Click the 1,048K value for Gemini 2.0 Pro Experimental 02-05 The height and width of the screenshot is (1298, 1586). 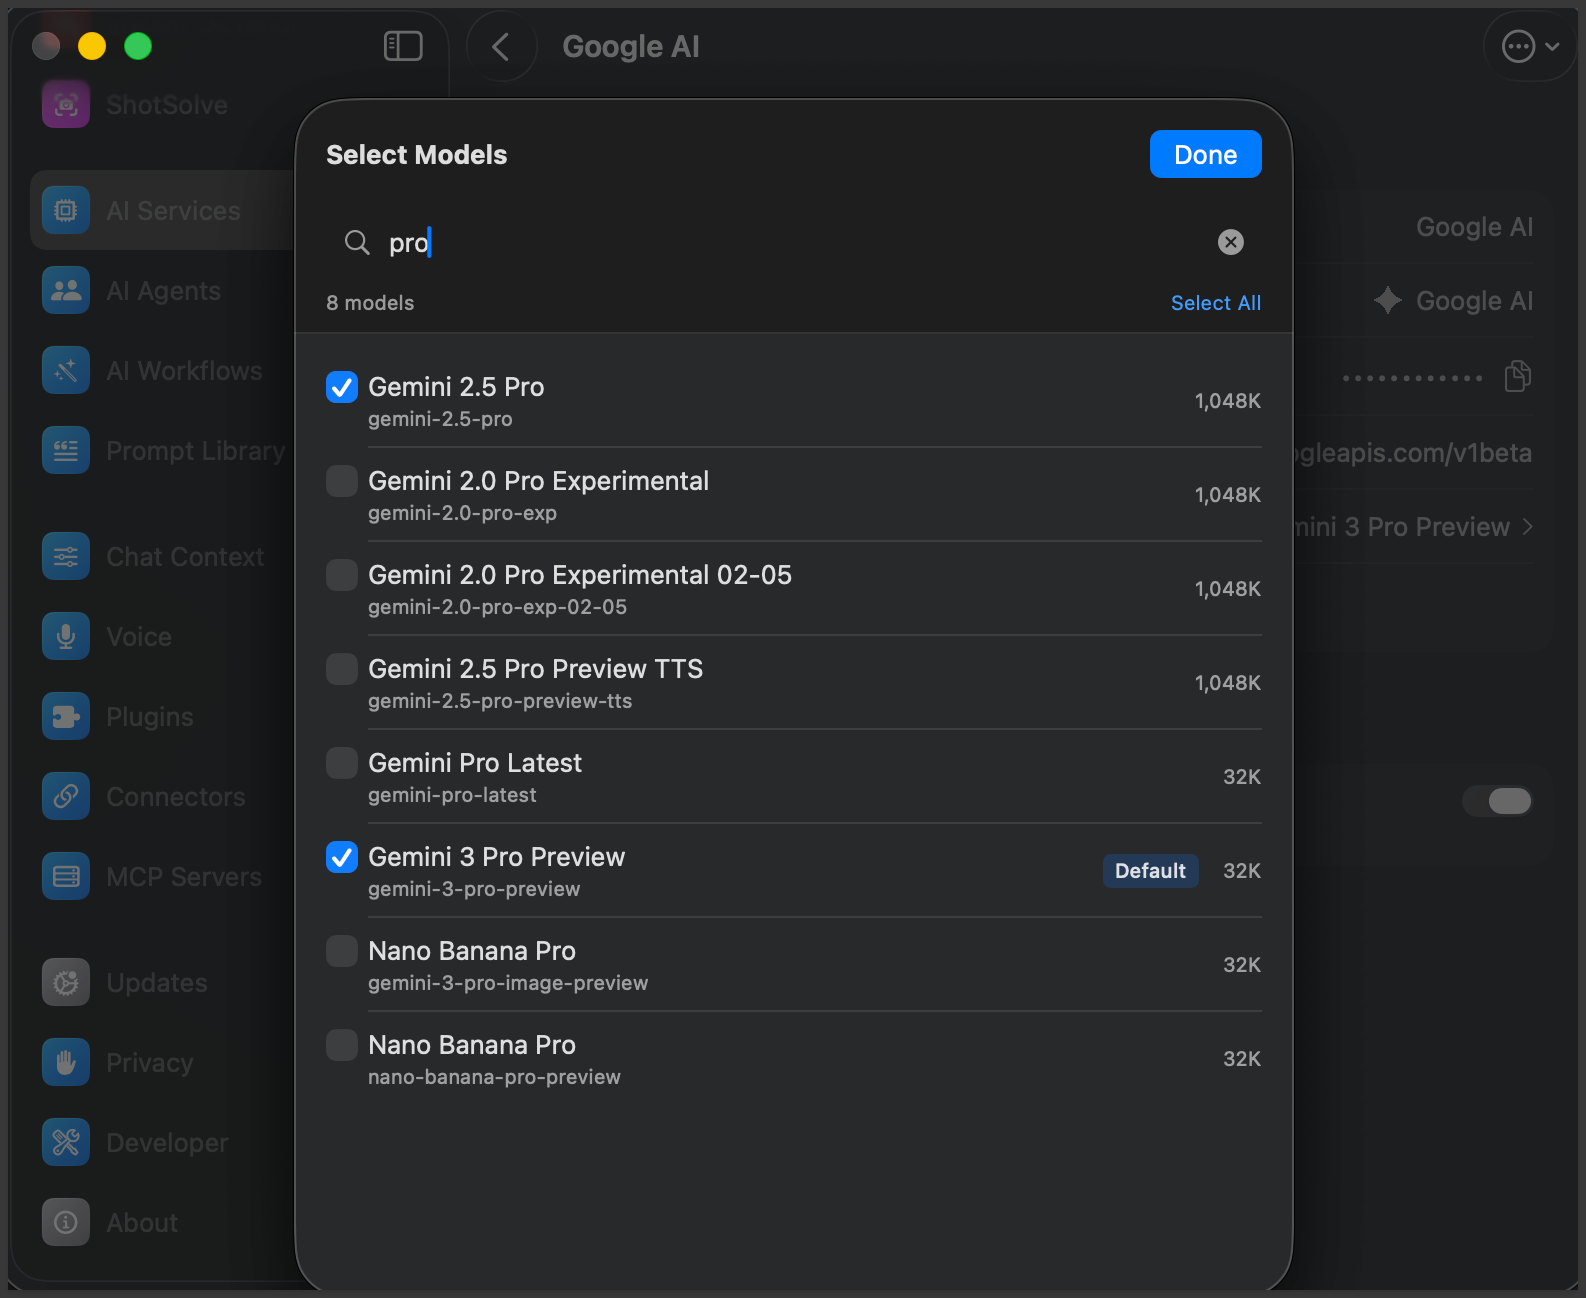coord(1228,589)
